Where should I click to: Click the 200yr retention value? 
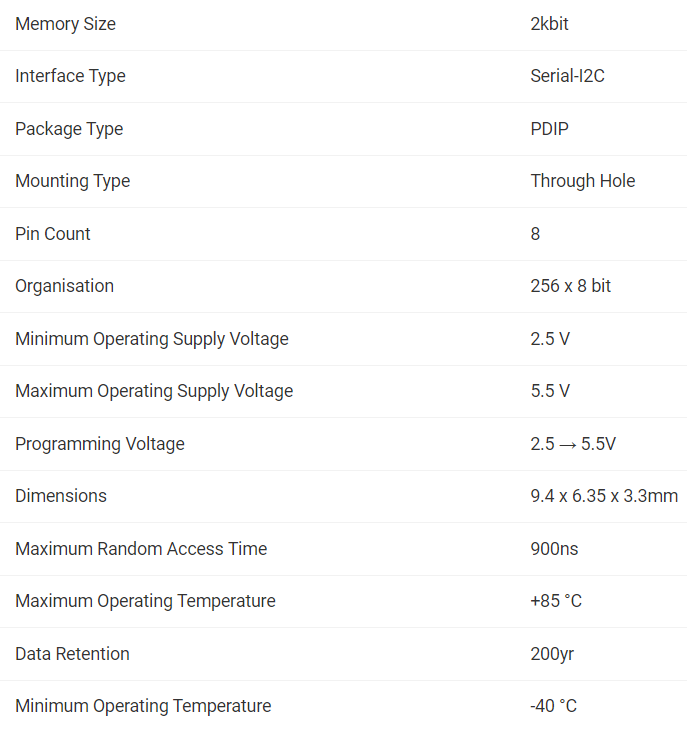point(552,654)
